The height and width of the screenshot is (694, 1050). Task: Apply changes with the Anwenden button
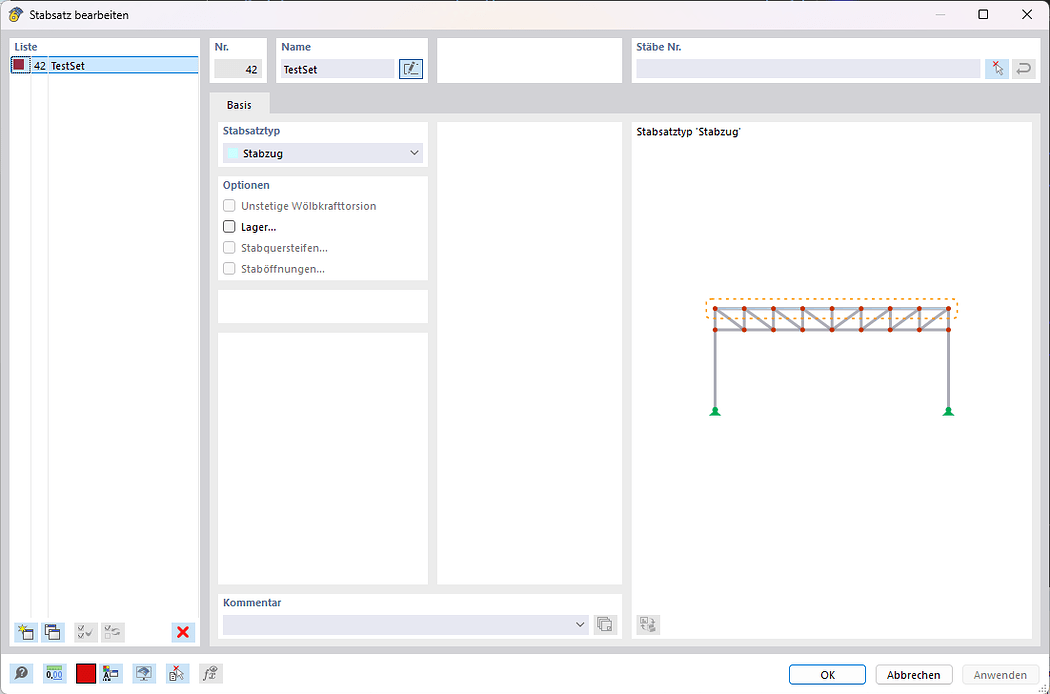(x=1000, y=674)
